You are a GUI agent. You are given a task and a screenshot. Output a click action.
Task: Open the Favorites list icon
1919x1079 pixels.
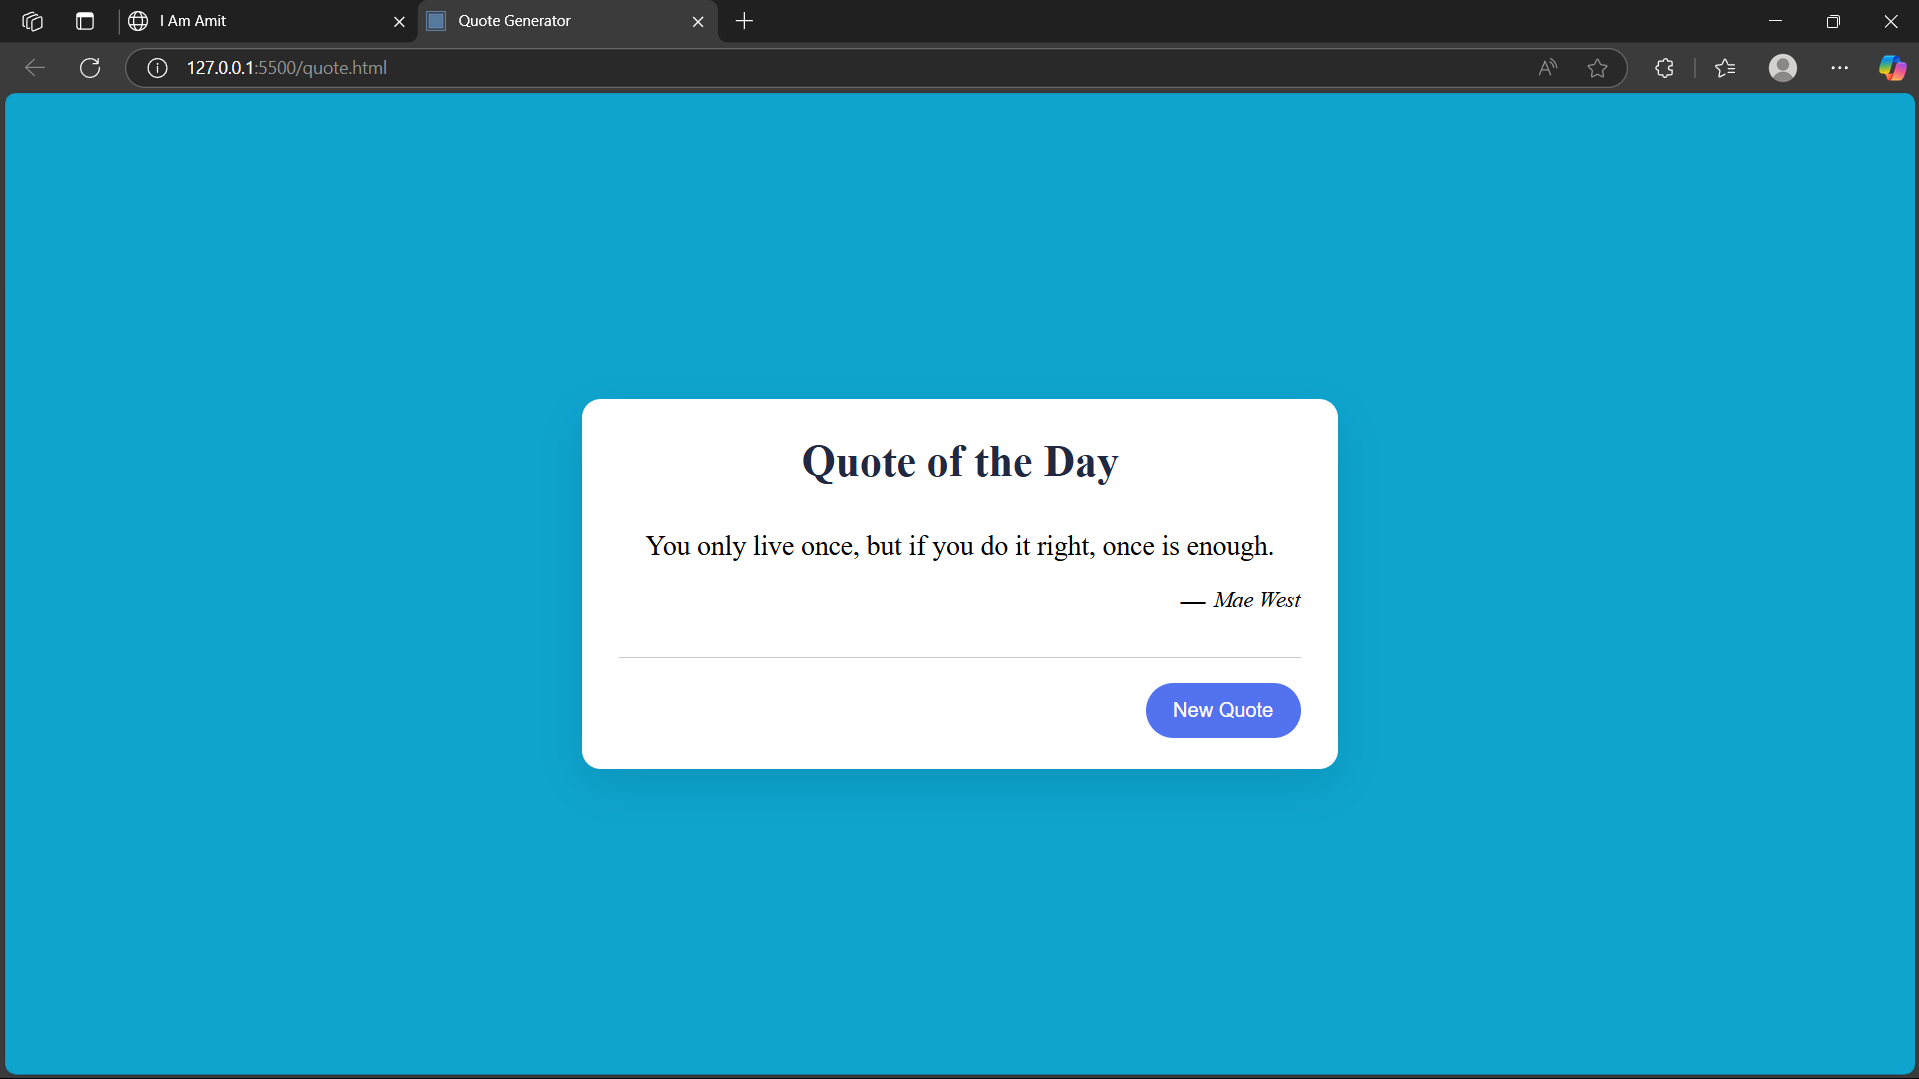[x=1725, y=68]
